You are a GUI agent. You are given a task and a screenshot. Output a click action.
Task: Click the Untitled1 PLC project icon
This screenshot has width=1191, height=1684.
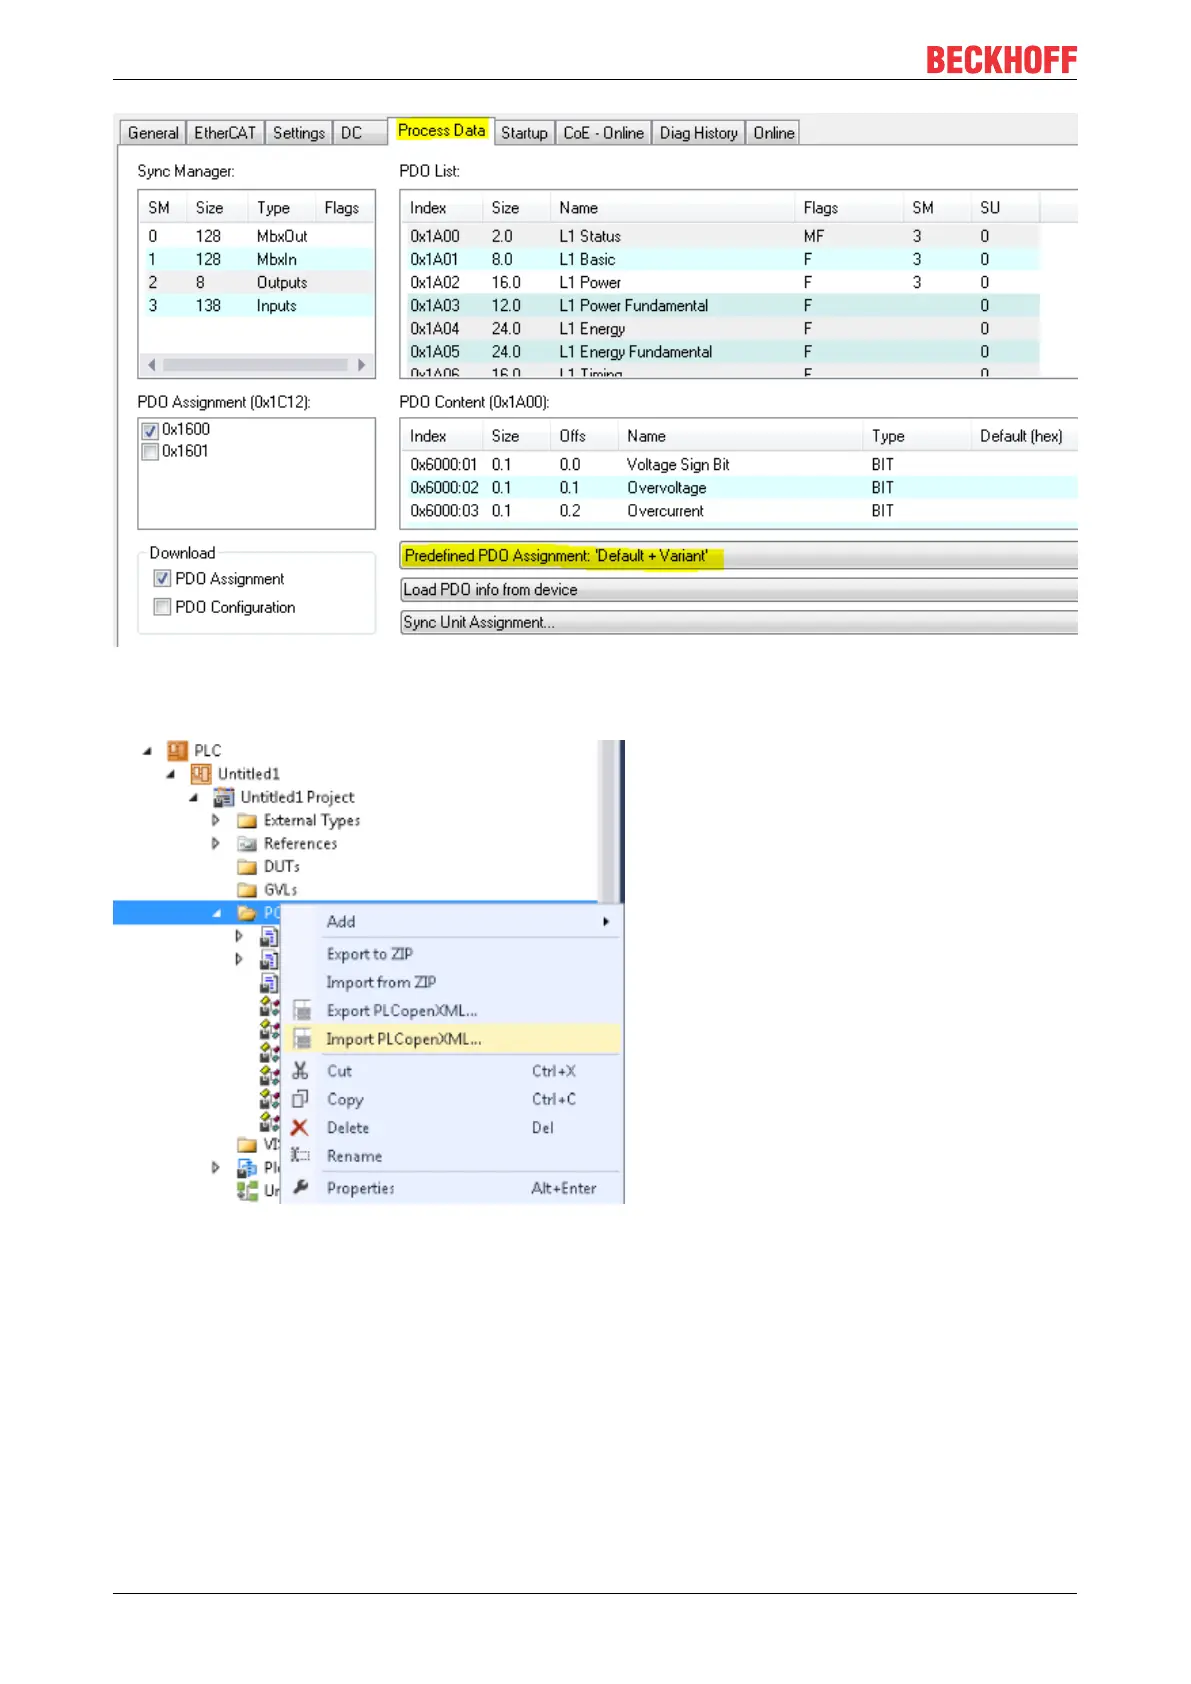point(201,774)
